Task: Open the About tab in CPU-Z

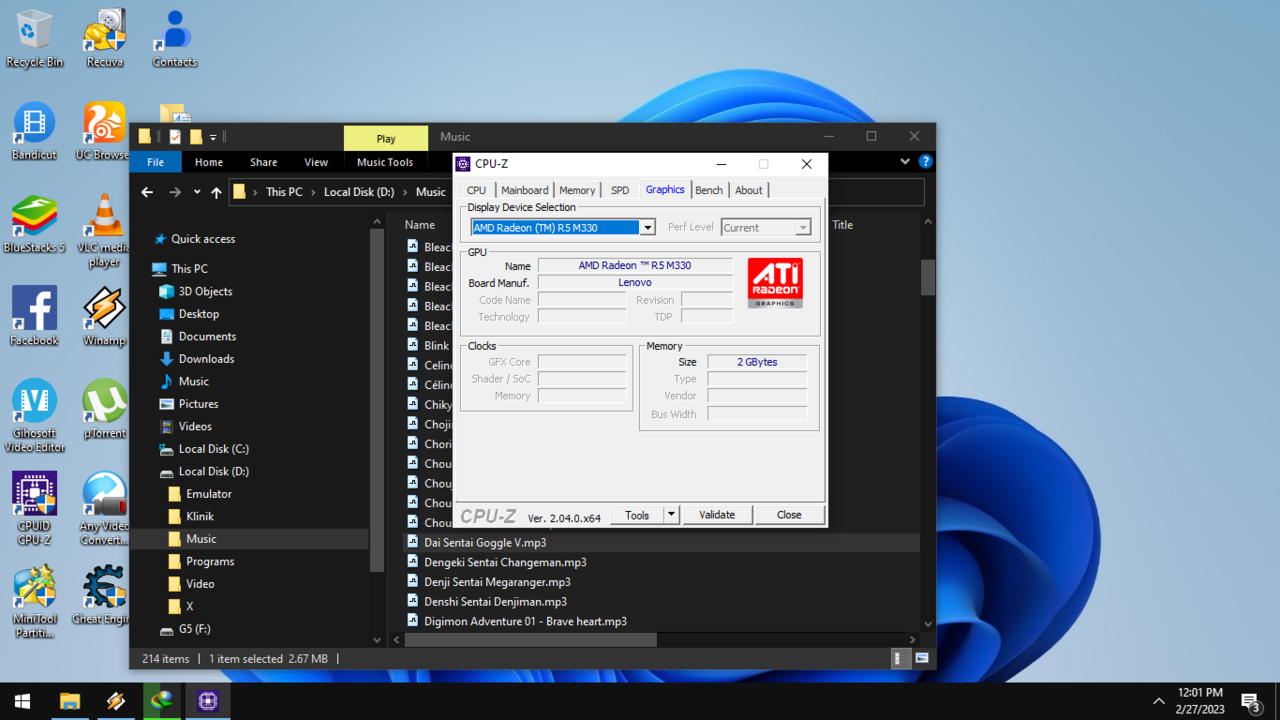Action: [749, 190]
